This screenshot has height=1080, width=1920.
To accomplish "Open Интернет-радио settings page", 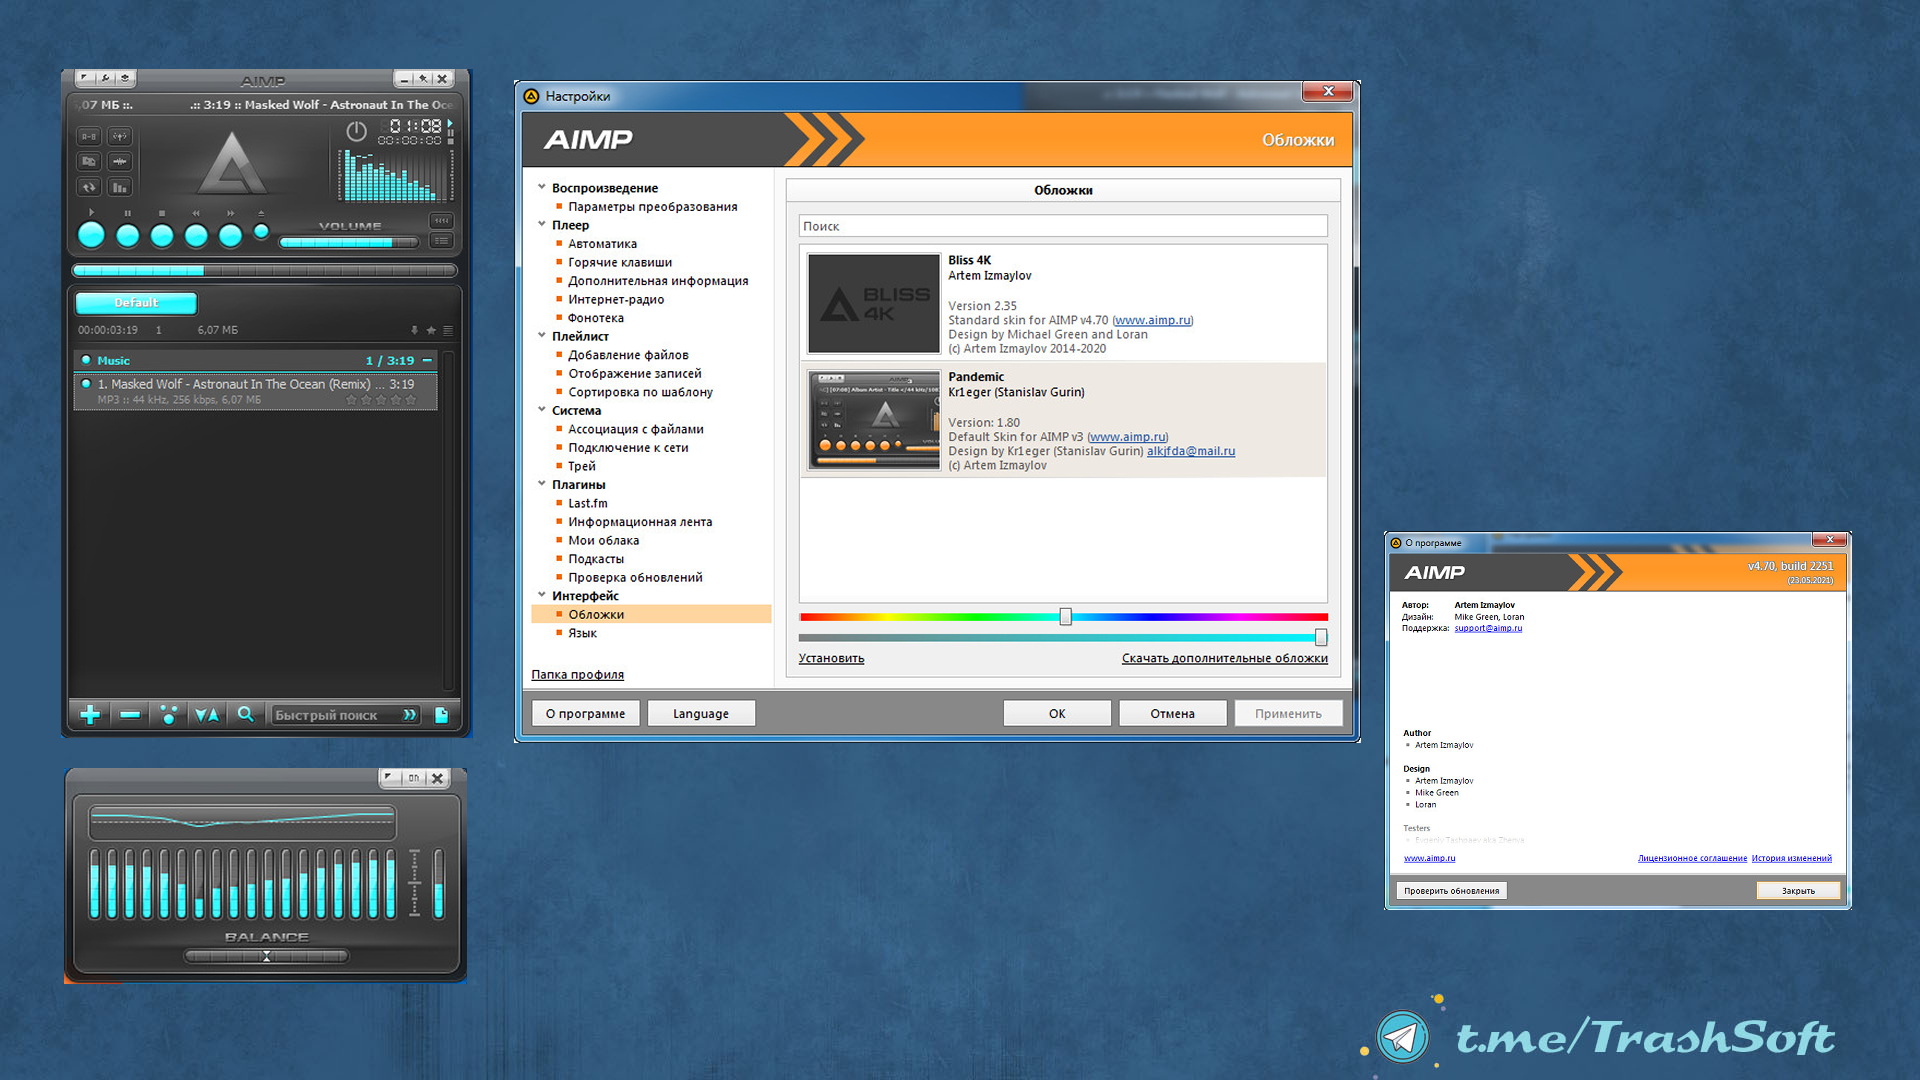I will [616, 300].
